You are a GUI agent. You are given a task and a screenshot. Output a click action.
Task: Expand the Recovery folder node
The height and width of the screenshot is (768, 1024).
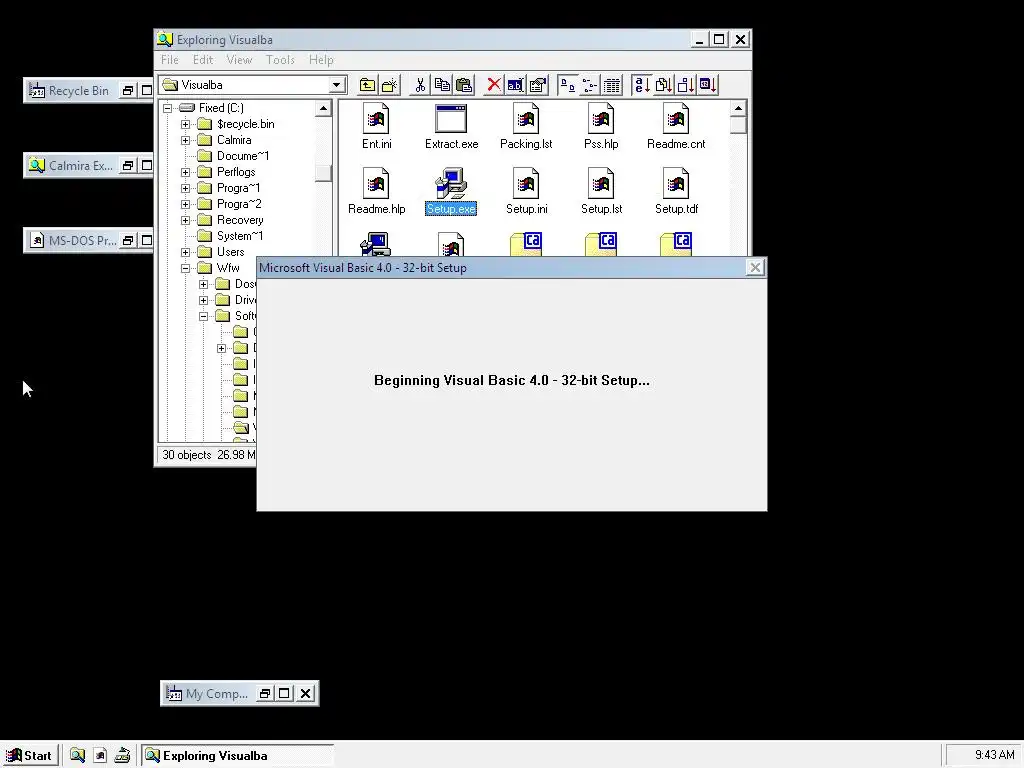(x=185, y=220)
